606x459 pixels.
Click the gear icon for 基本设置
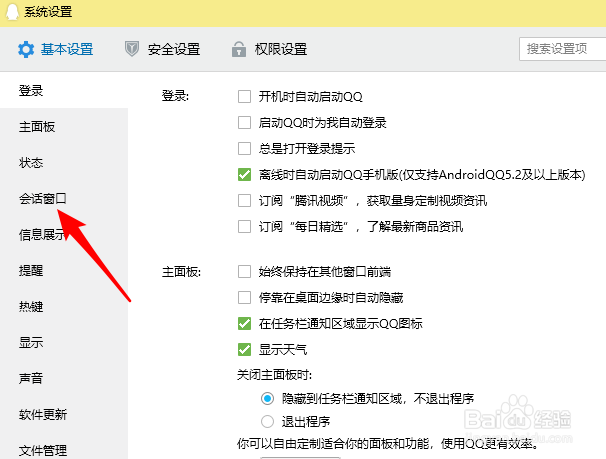[x=26, y=50]
